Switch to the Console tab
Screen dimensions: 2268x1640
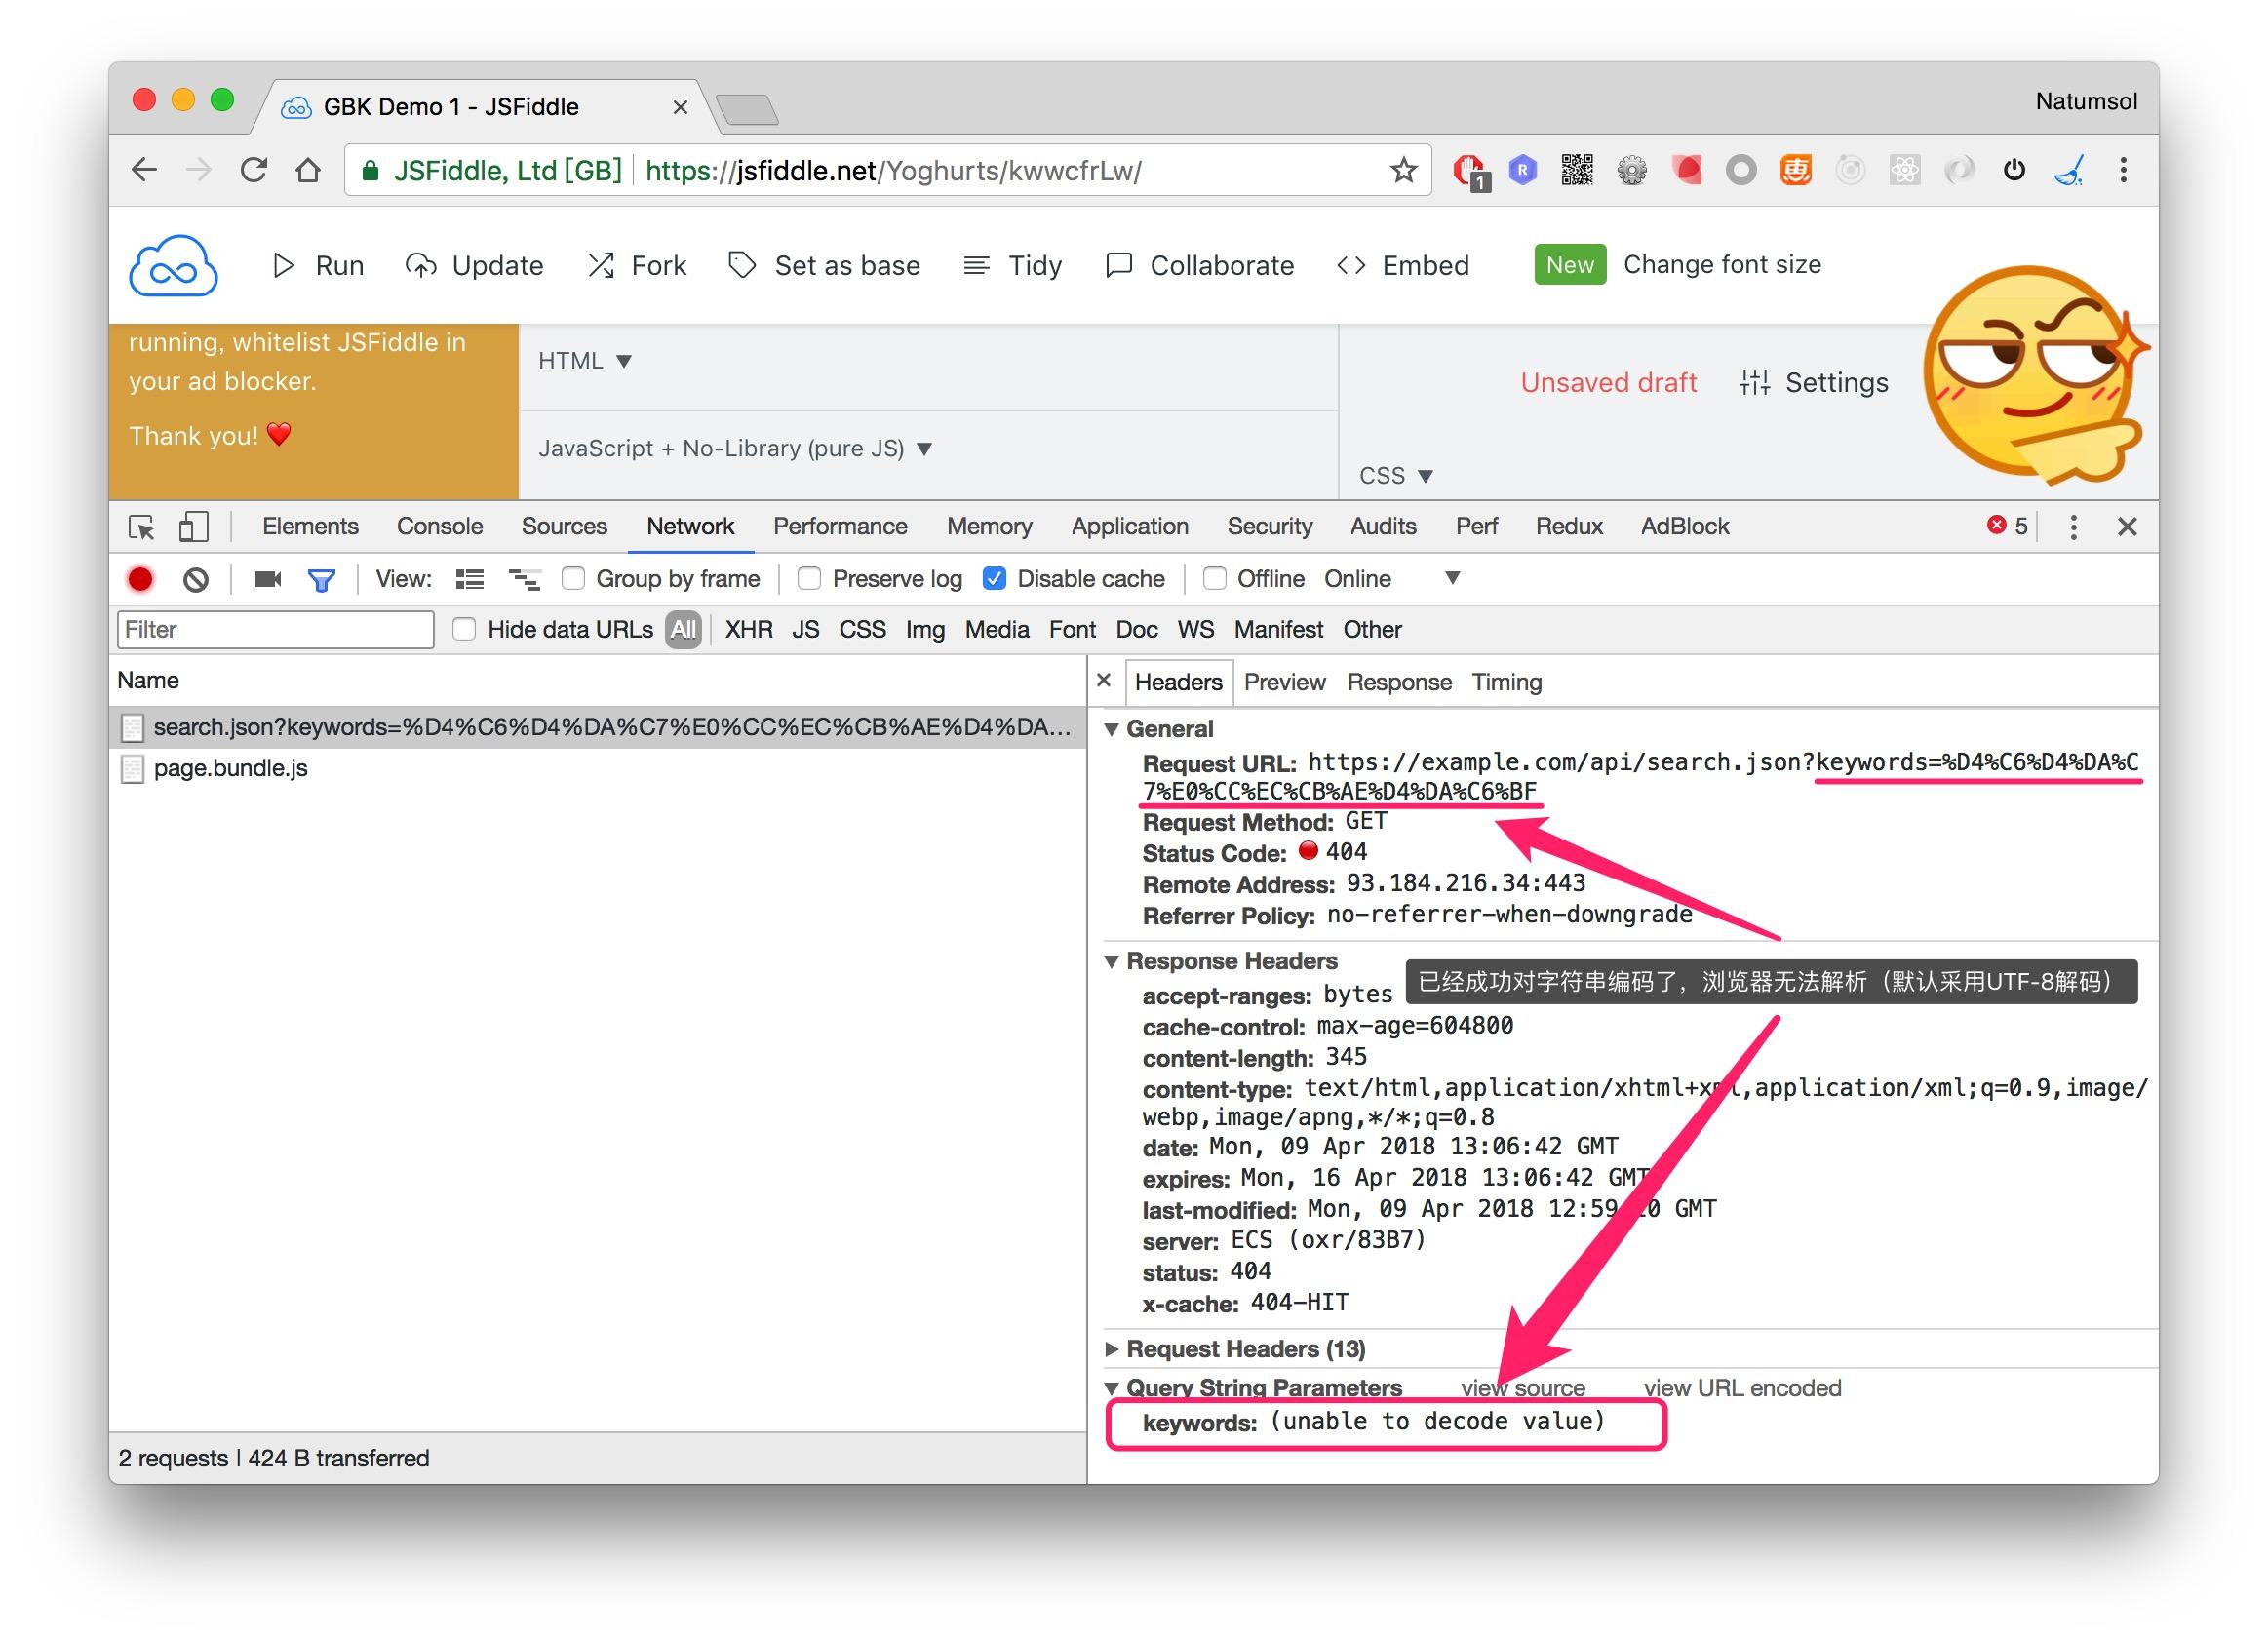tap(439, 527)
